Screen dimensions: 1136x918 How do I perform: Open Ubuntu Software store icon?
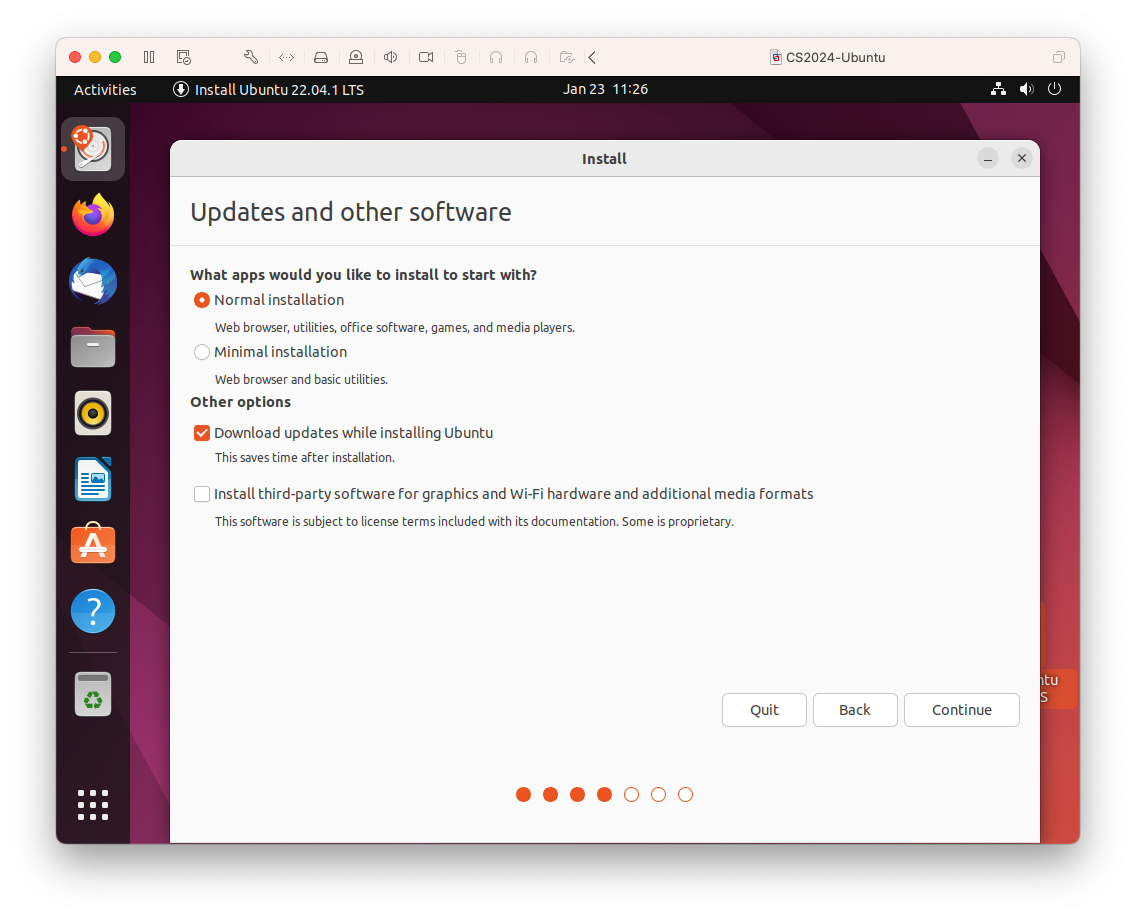pos(93,545)
